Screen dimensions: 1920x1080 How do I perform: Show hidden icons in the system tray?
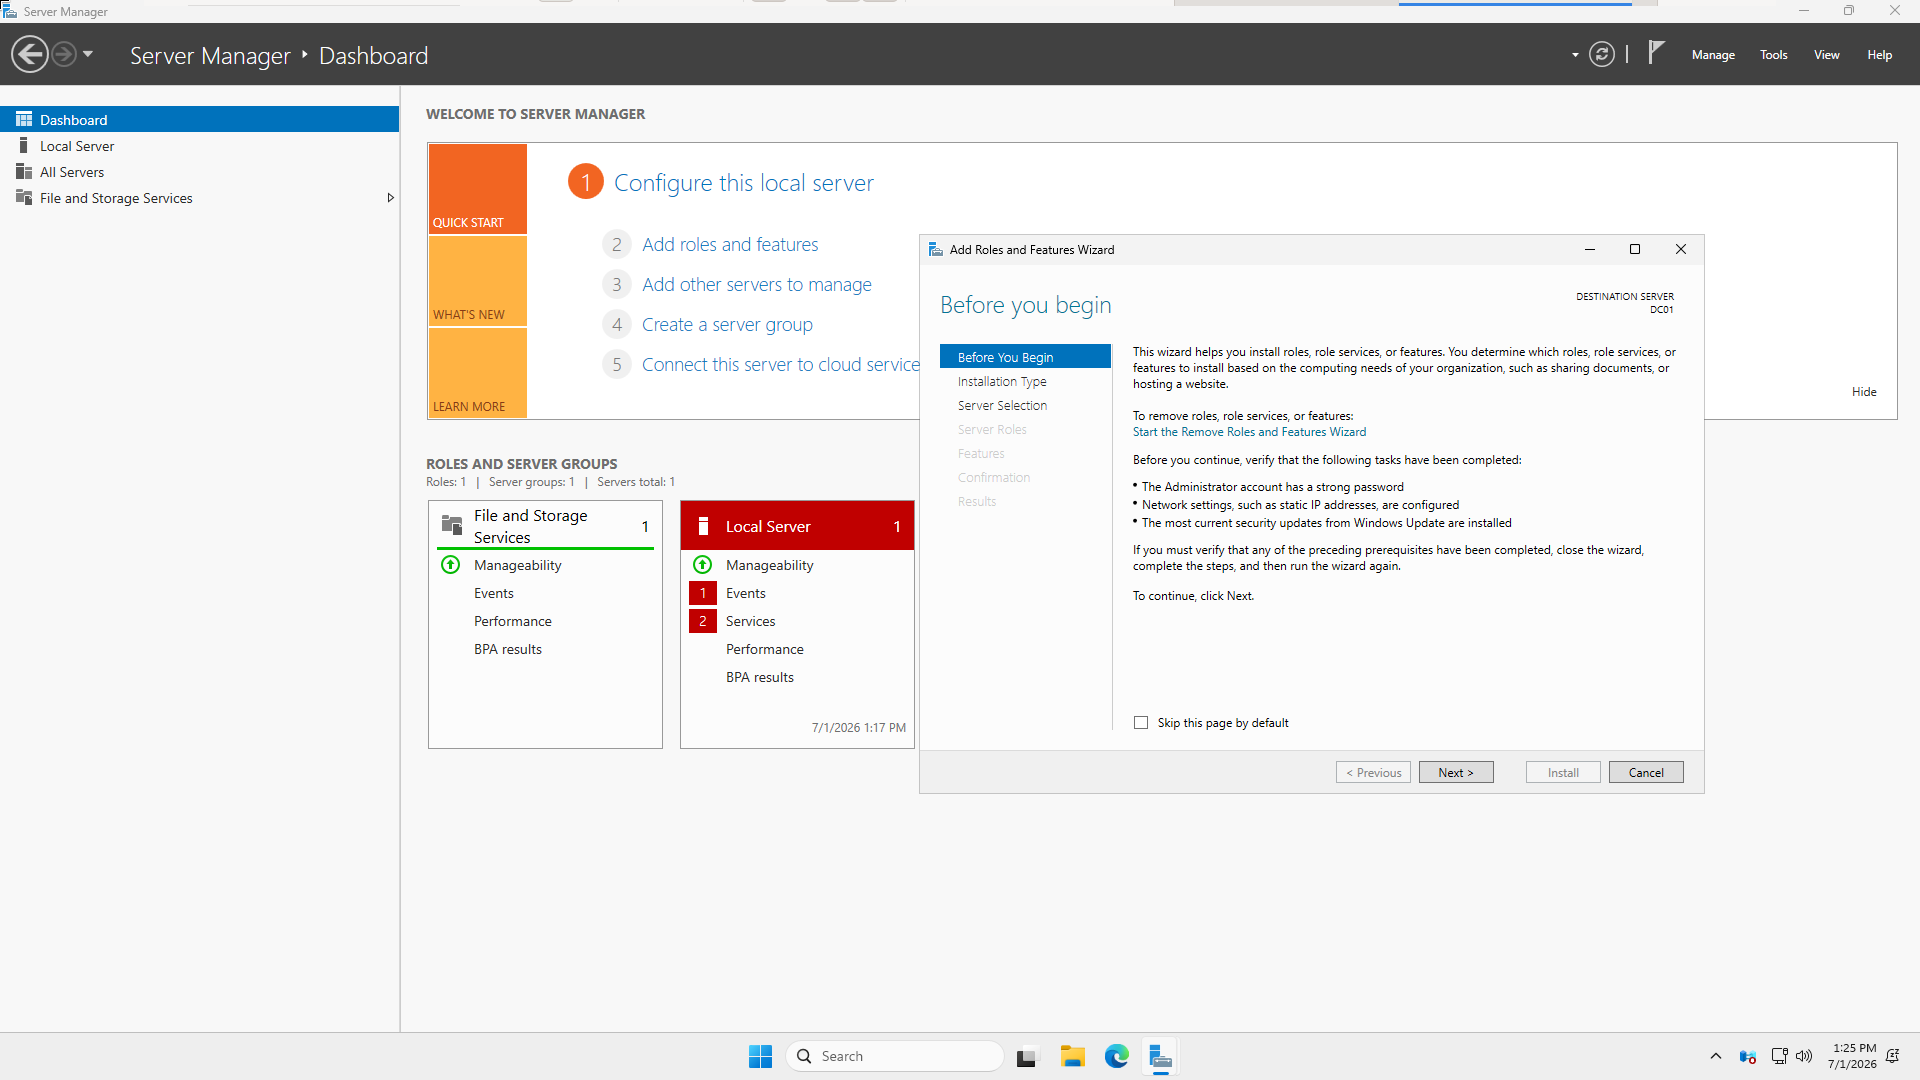(x=1716, y=1056)
